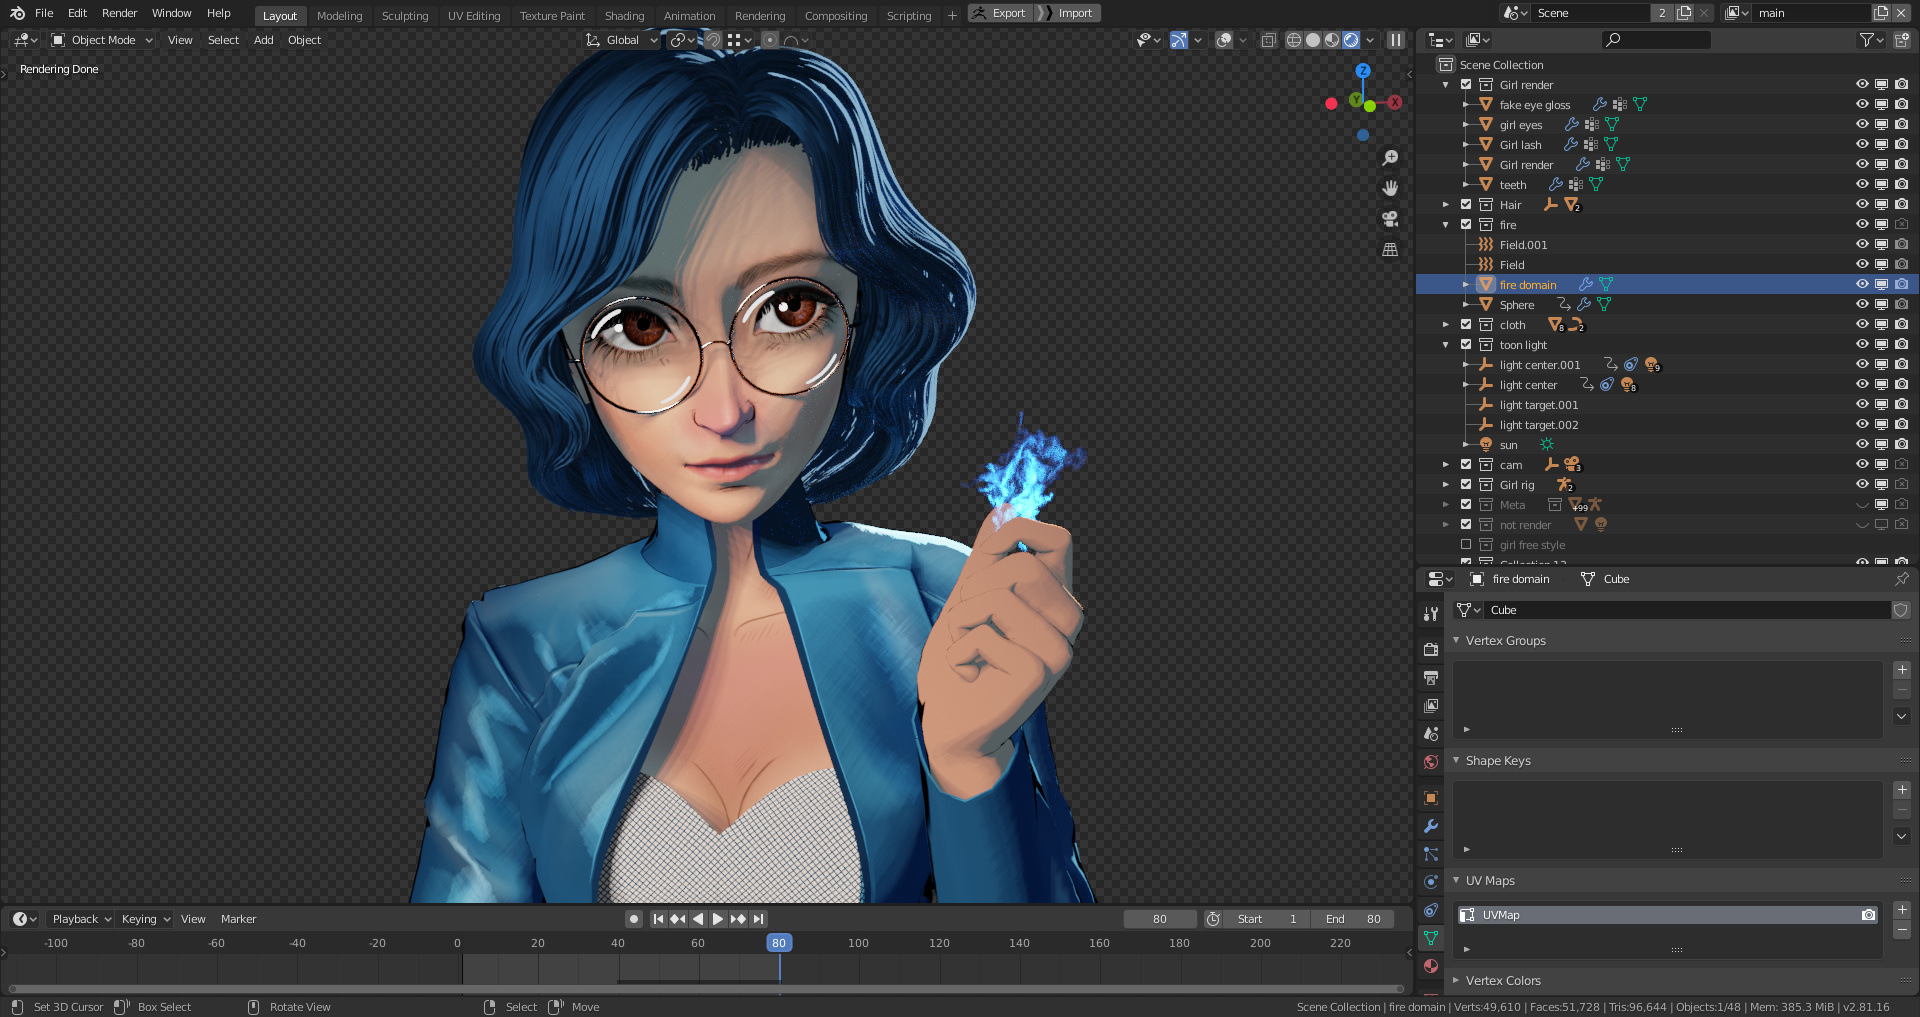
Task: Click the viewport zoom magnifier icon
Action: click(x=1390, y=157)
